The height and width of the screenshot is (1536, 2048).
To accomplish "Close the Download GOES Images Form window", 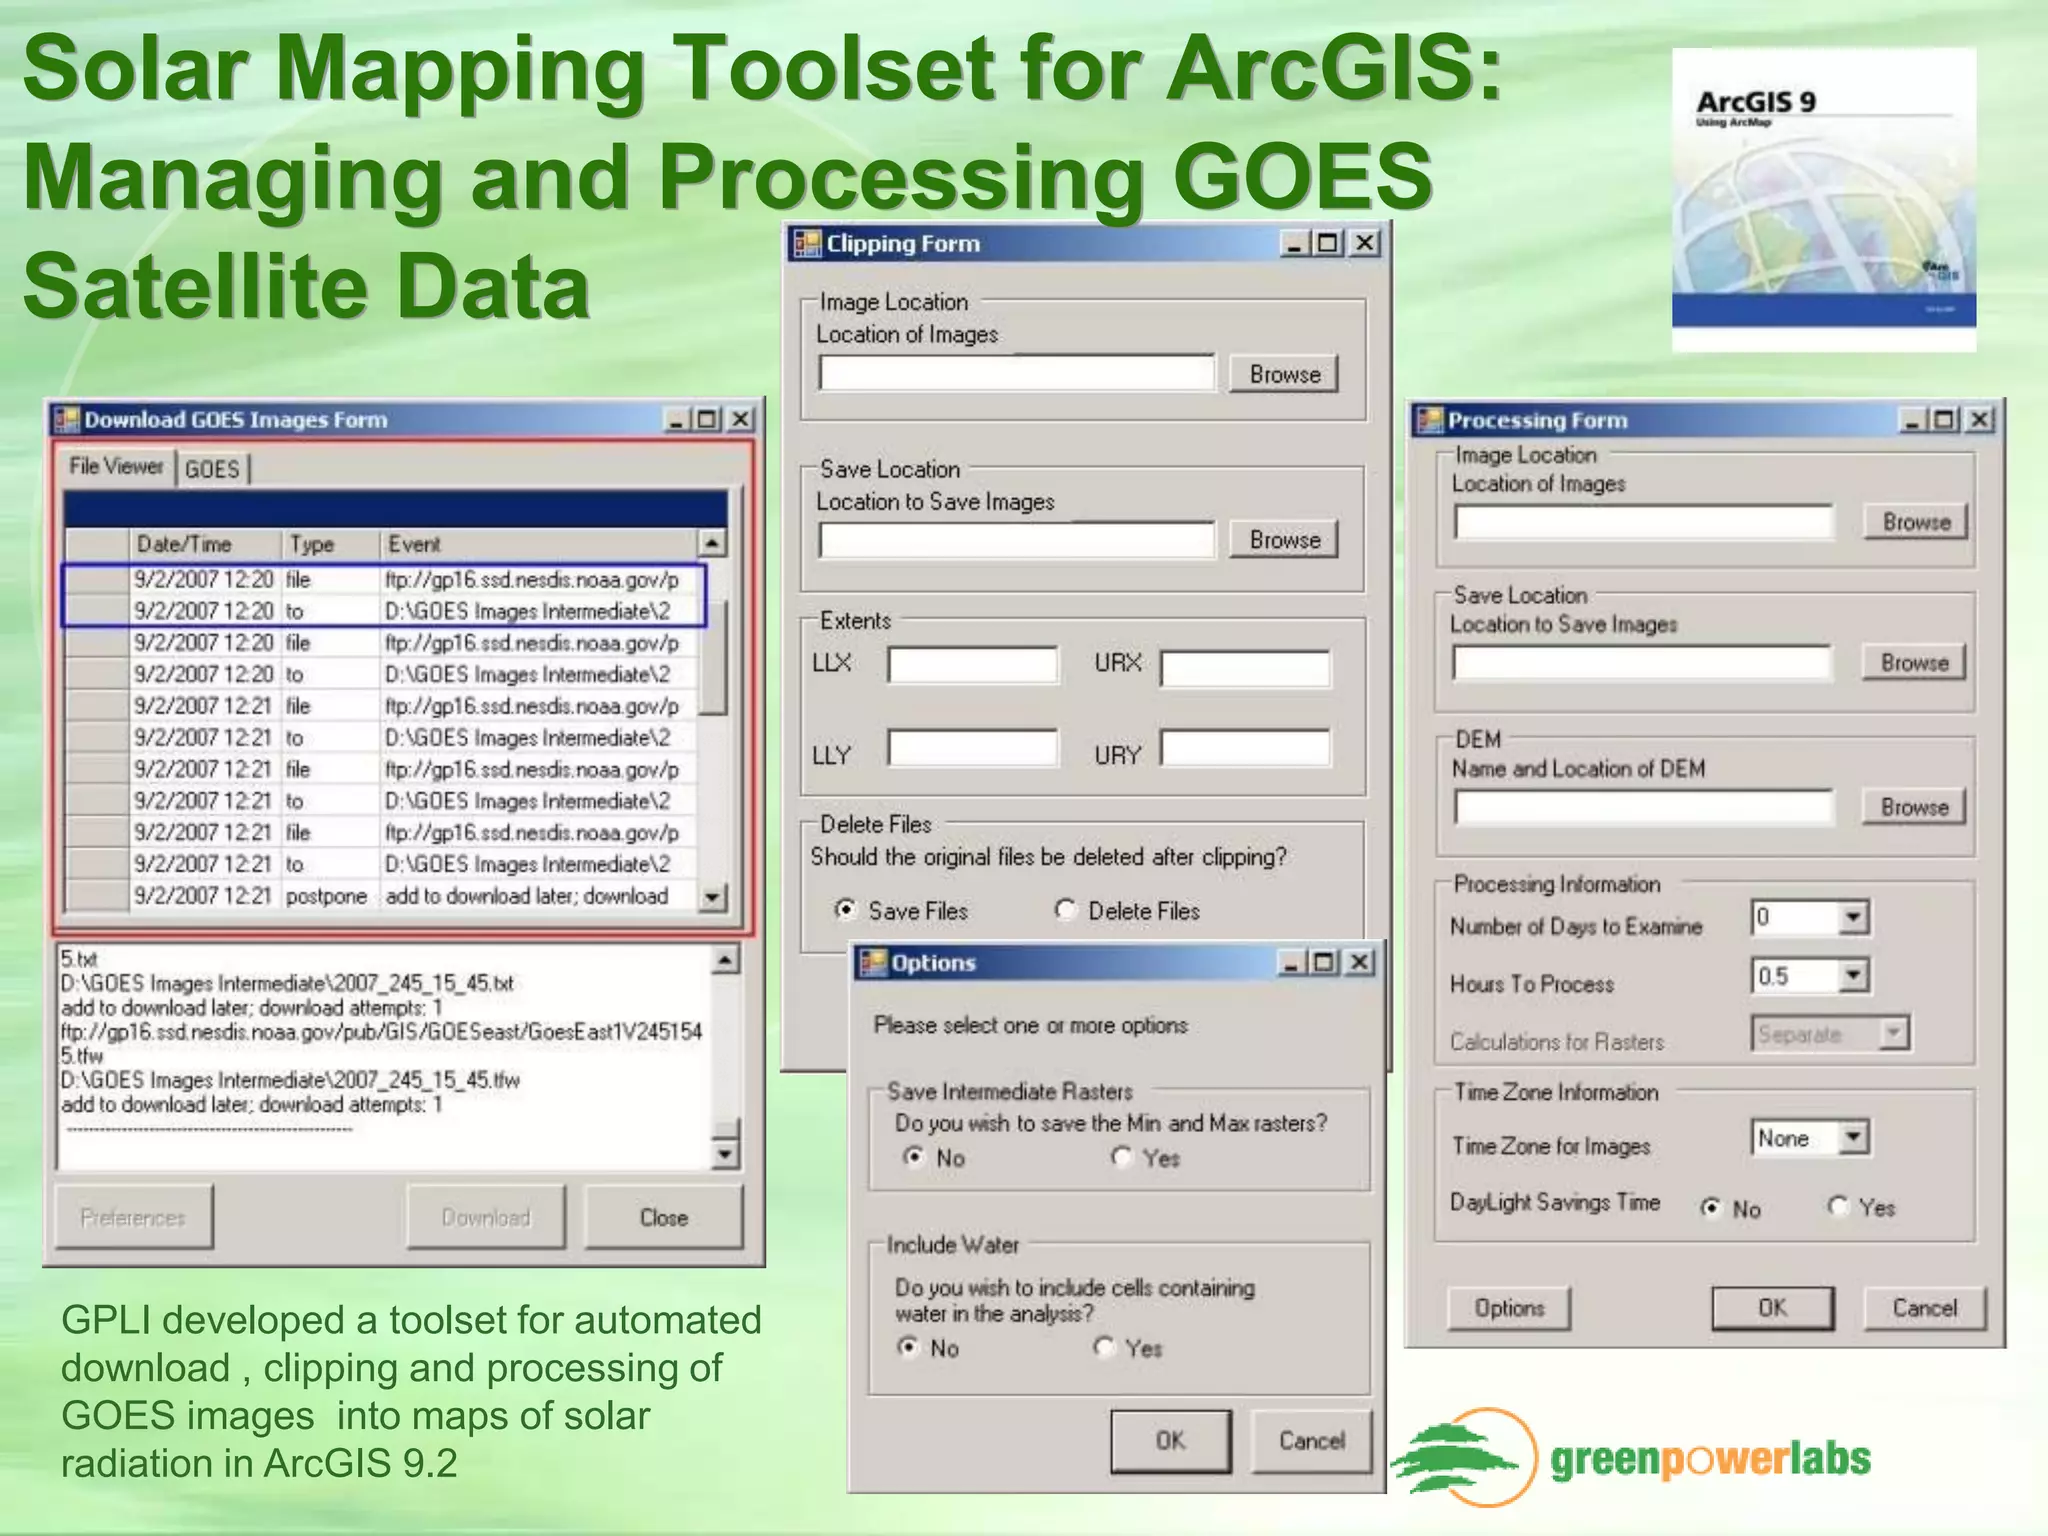I will click(x=740, y=419).
